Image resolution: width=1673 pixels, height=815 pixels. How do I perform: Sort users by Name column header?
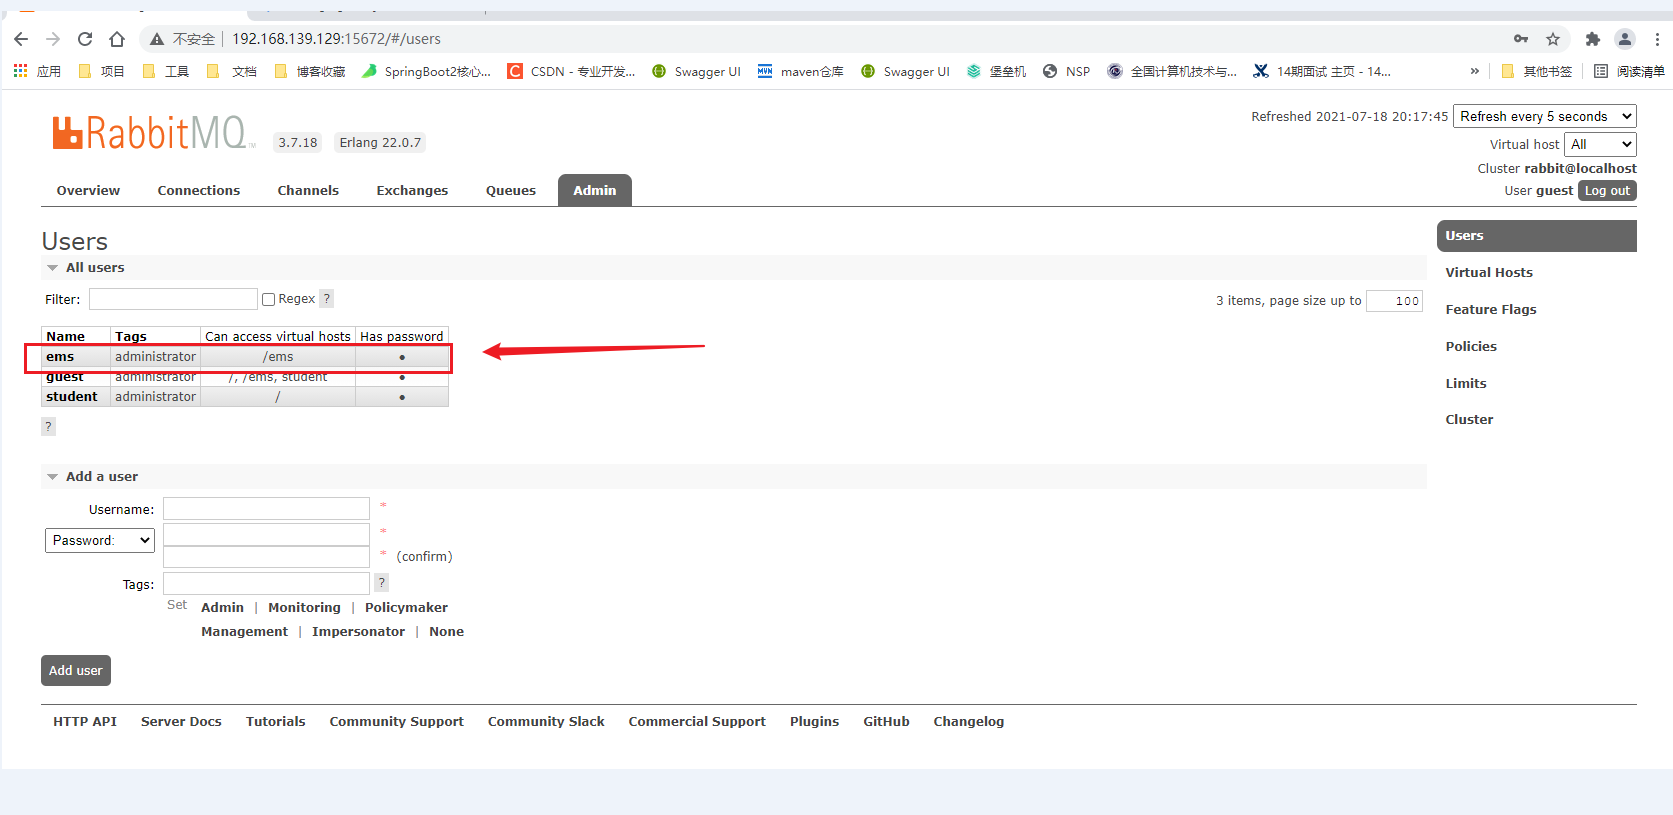[x=66, y=336]
